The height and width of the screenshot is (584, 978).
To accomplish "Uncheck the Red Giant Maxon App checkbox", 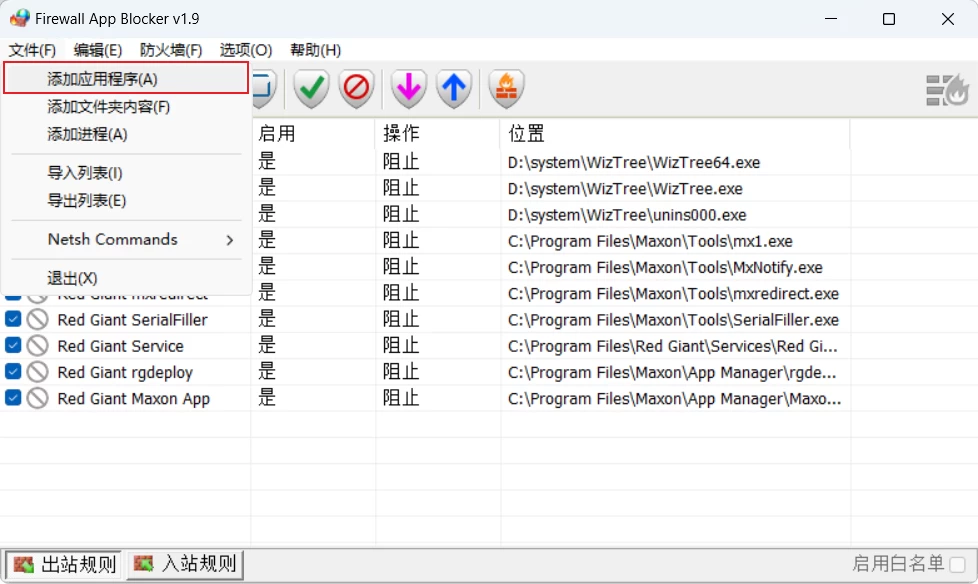I will (13, 397).
